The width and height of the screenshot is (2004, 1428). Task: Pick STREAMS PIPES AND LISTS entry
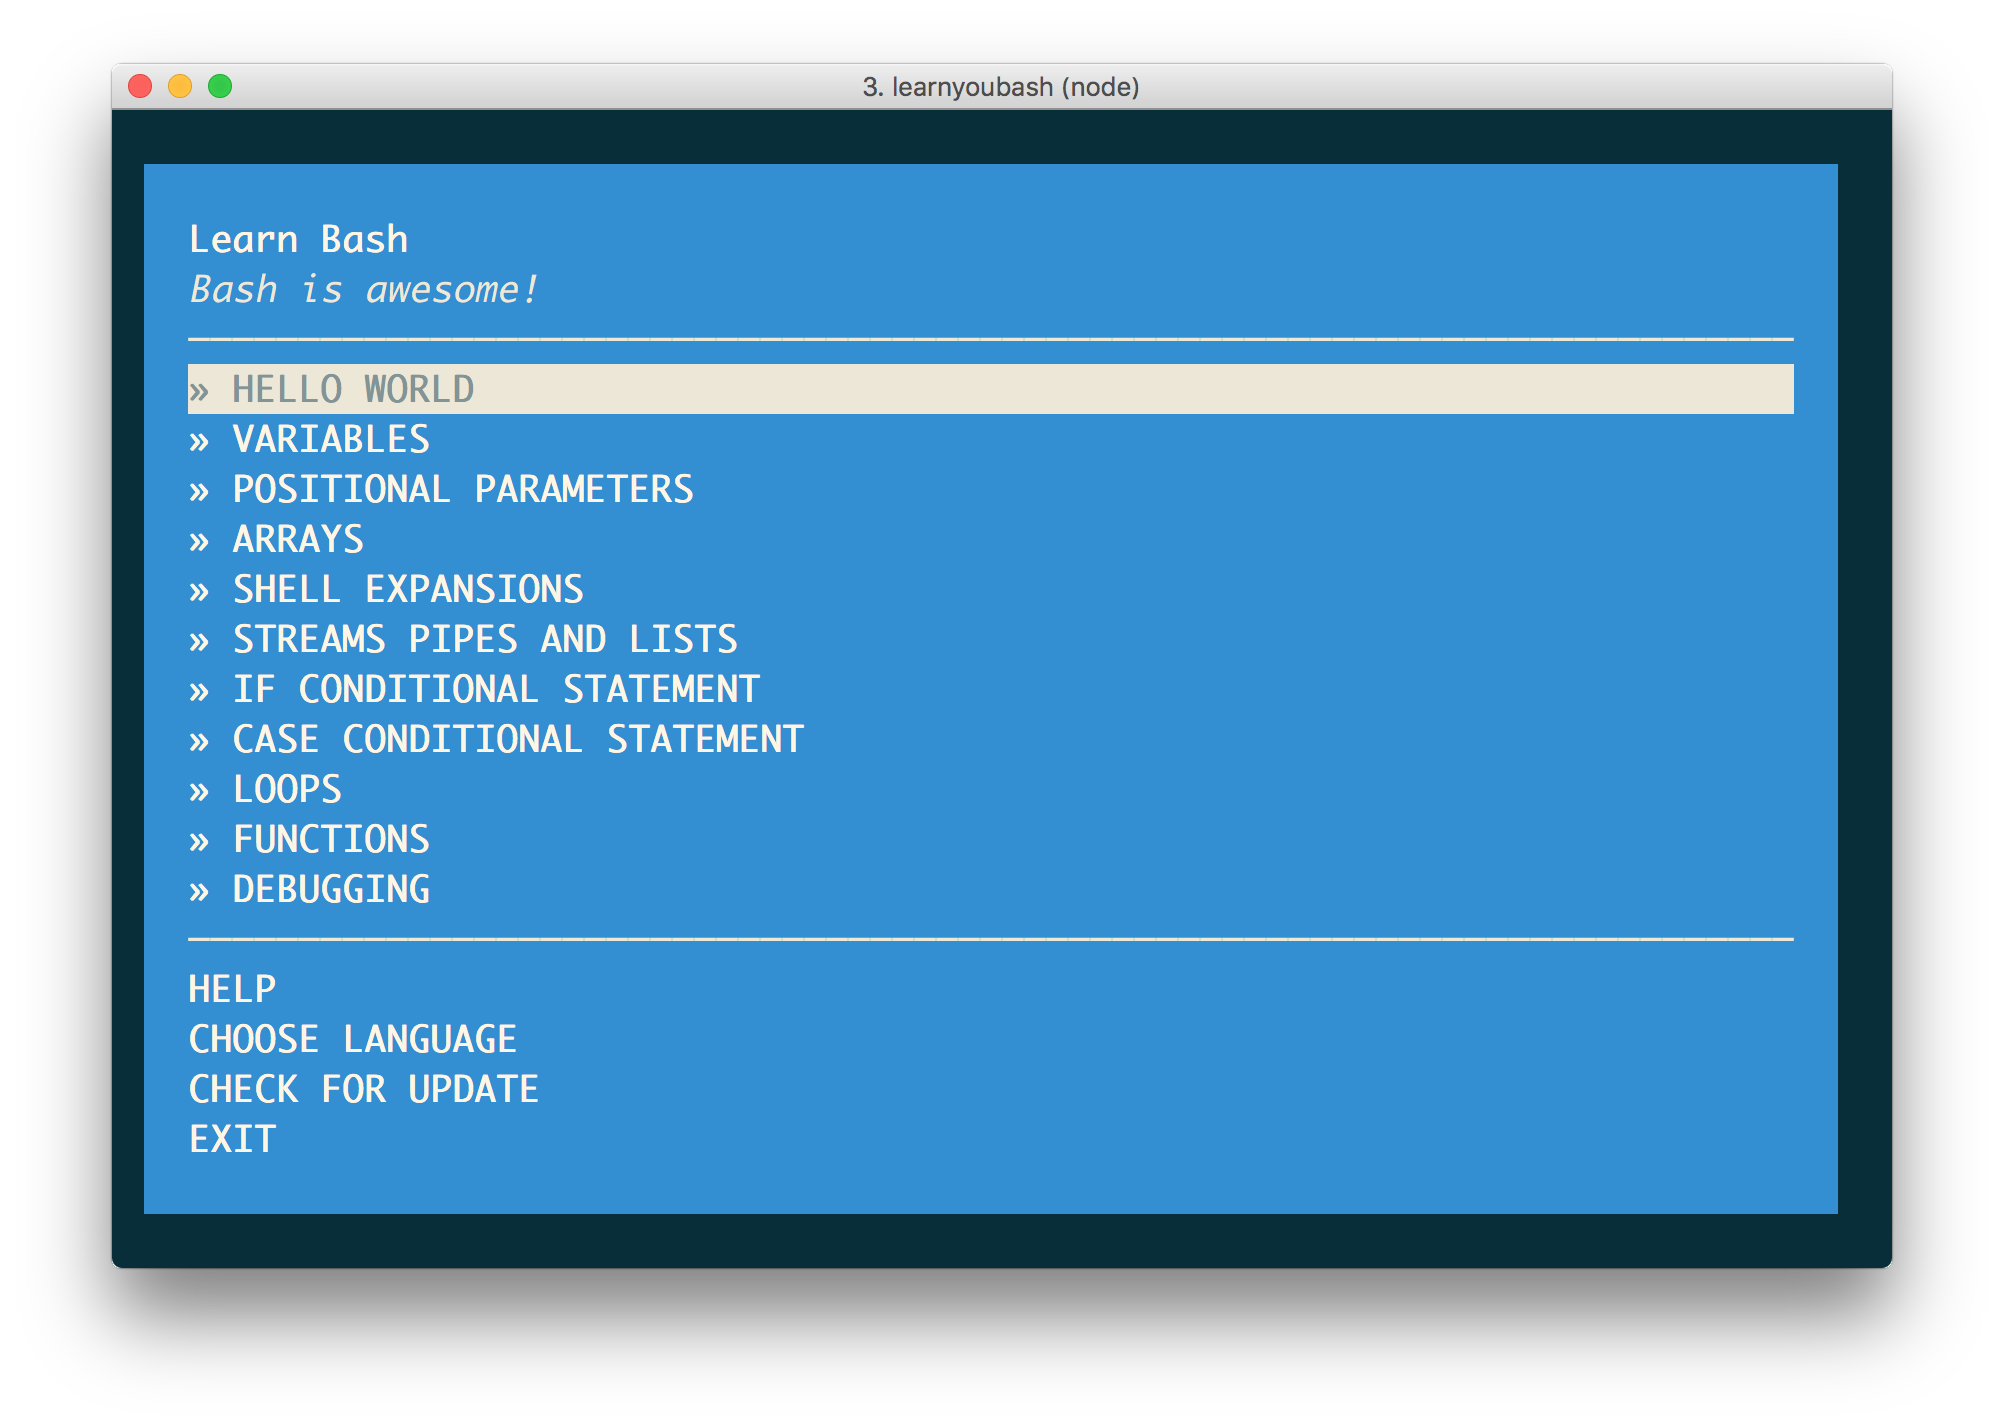485,639
